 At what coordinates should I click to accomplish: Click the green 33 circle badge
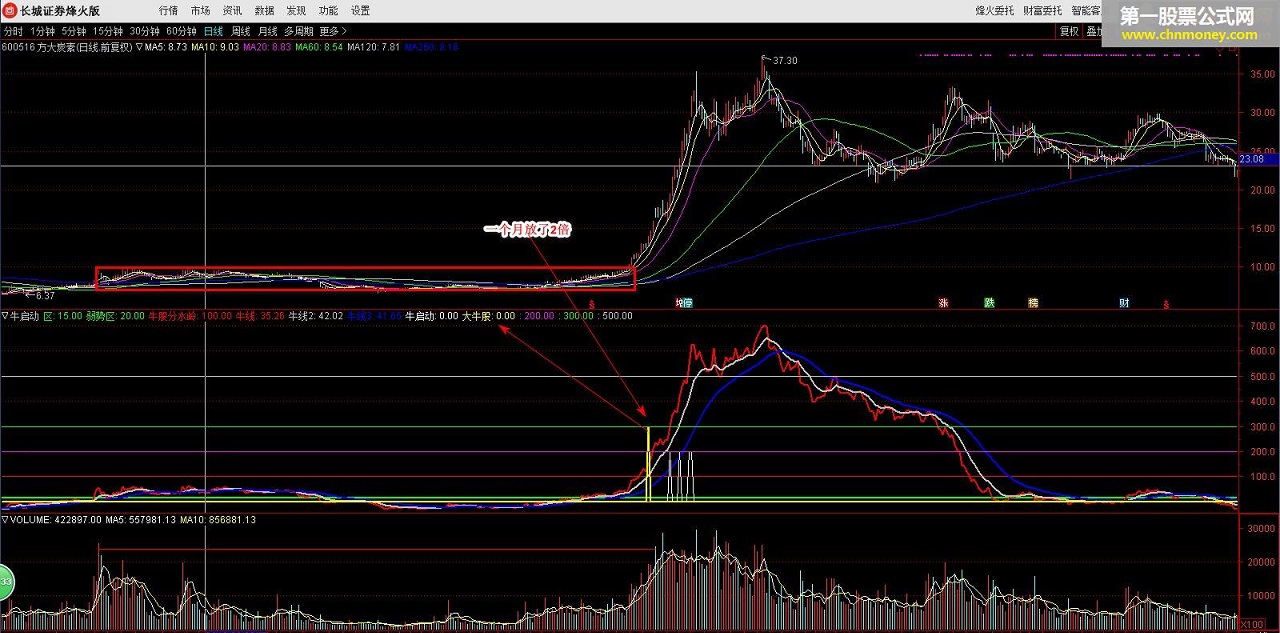point(4,582)
